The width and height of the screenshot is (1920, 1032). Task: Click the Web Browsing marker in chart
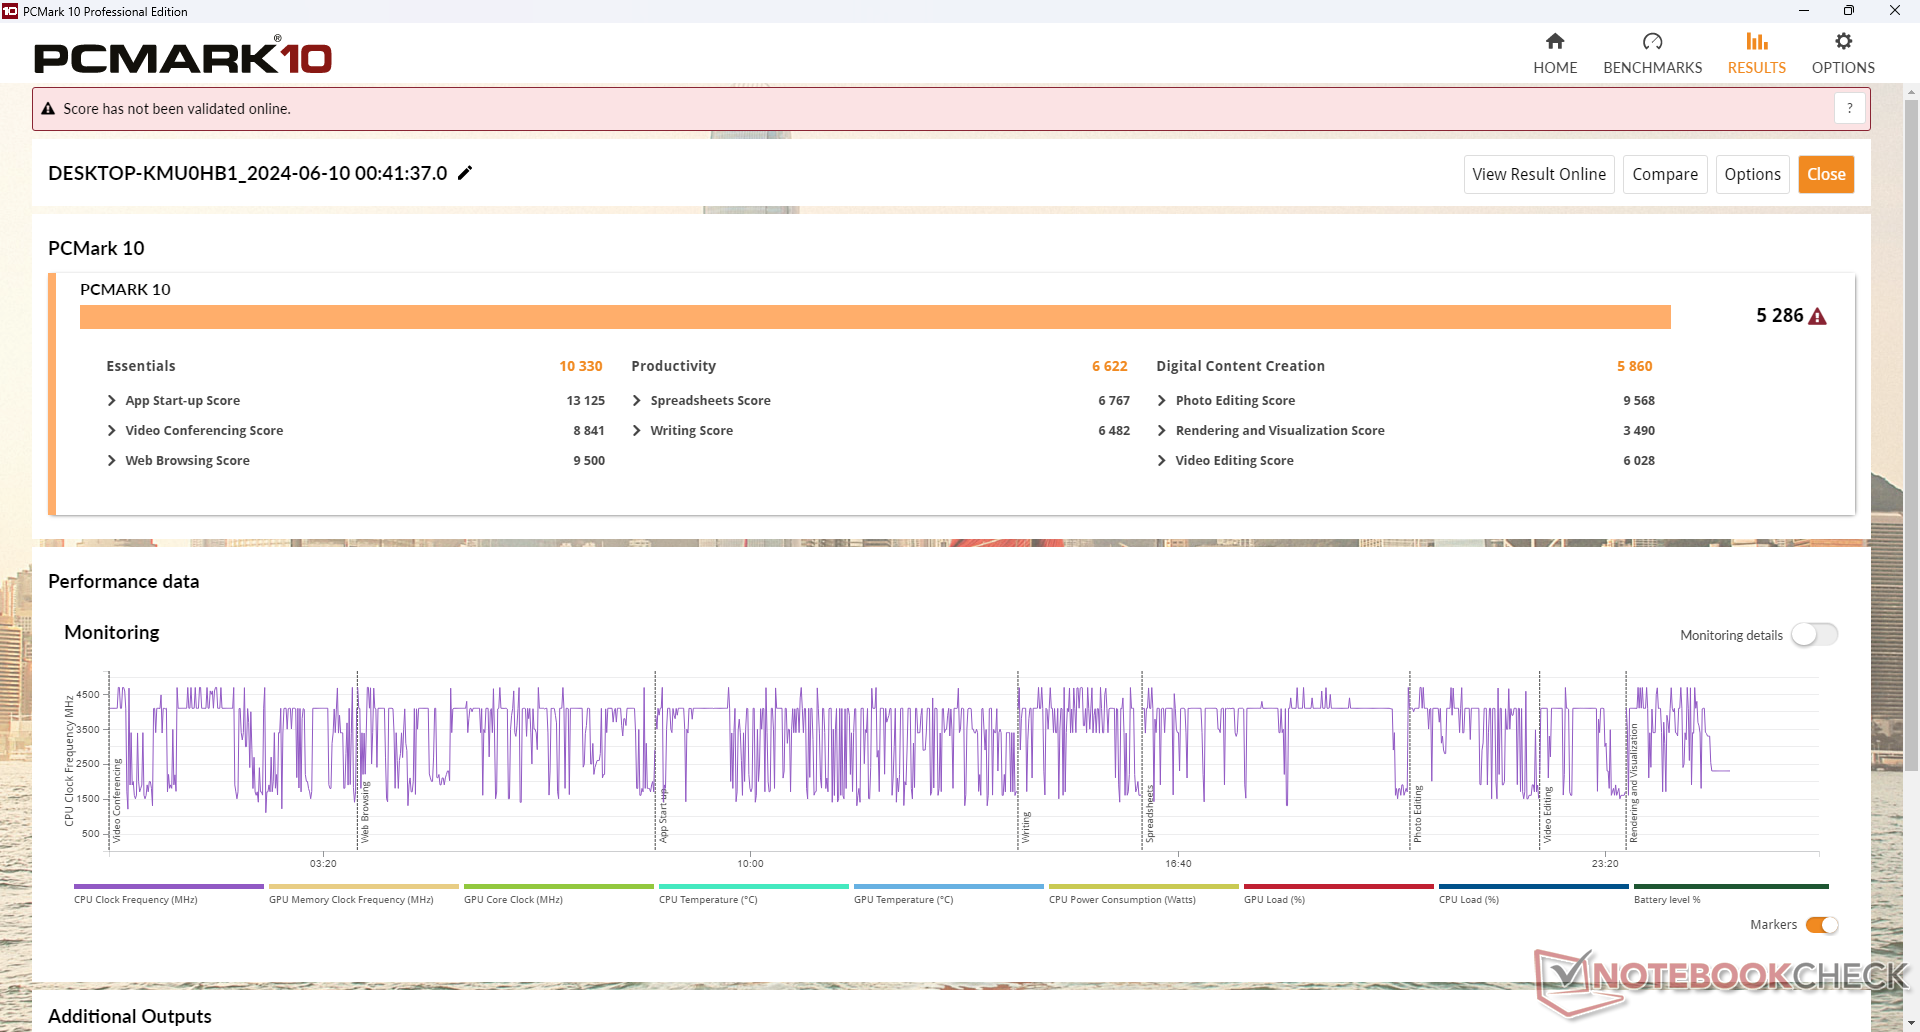click(365, 813)
